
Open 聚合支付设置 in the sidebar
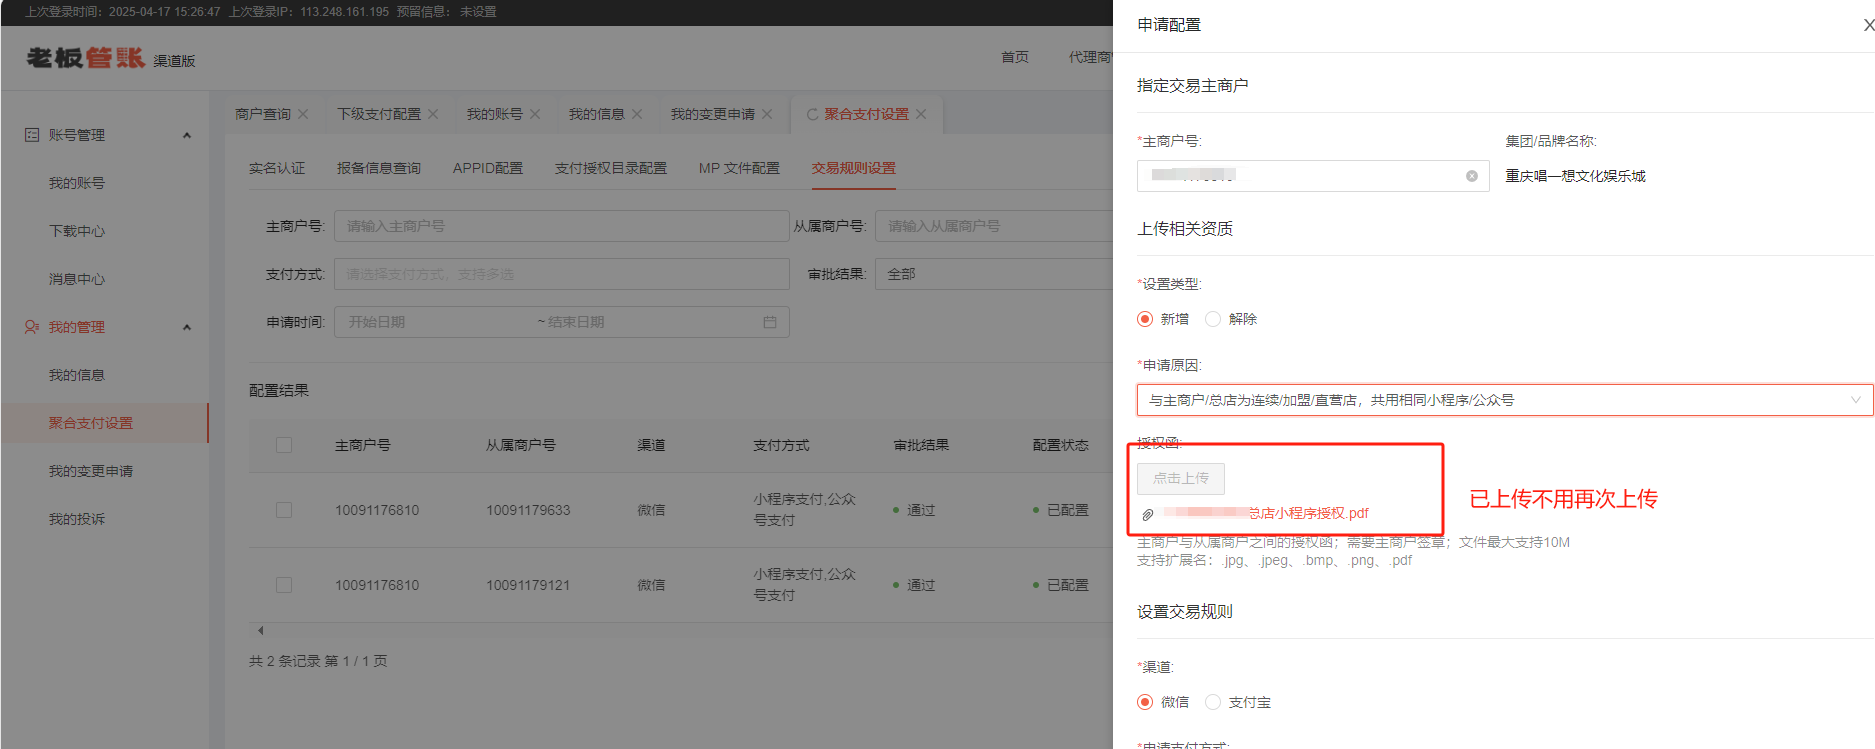pyautogui.click(x=91, y=423)
